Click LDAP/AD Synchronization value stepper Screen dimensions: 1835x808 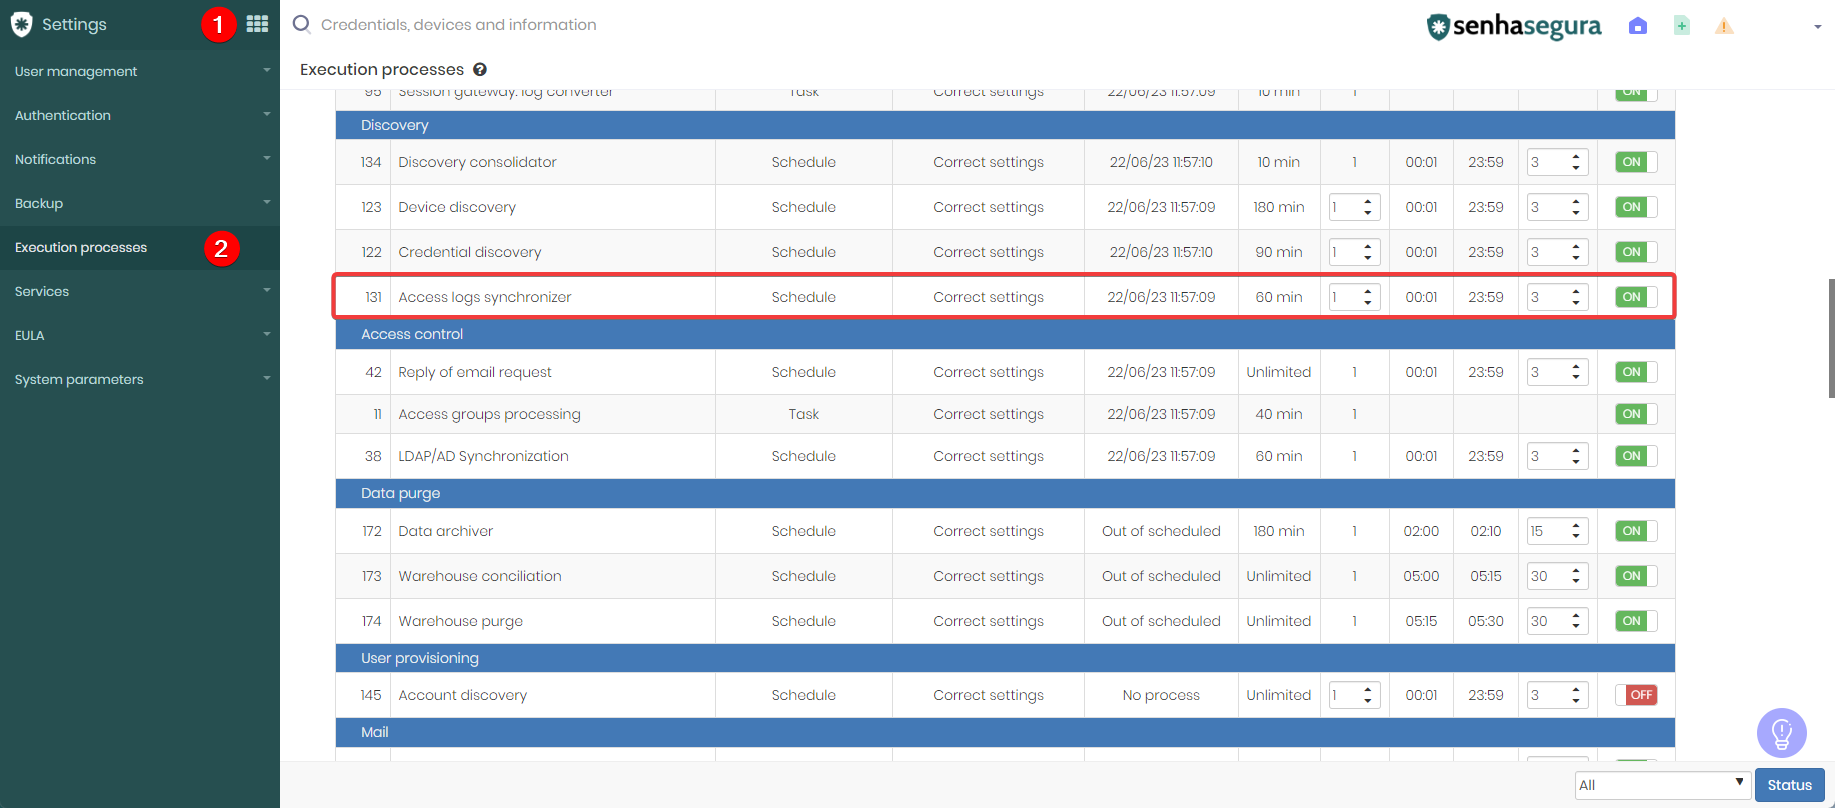tap(1558, 456)
